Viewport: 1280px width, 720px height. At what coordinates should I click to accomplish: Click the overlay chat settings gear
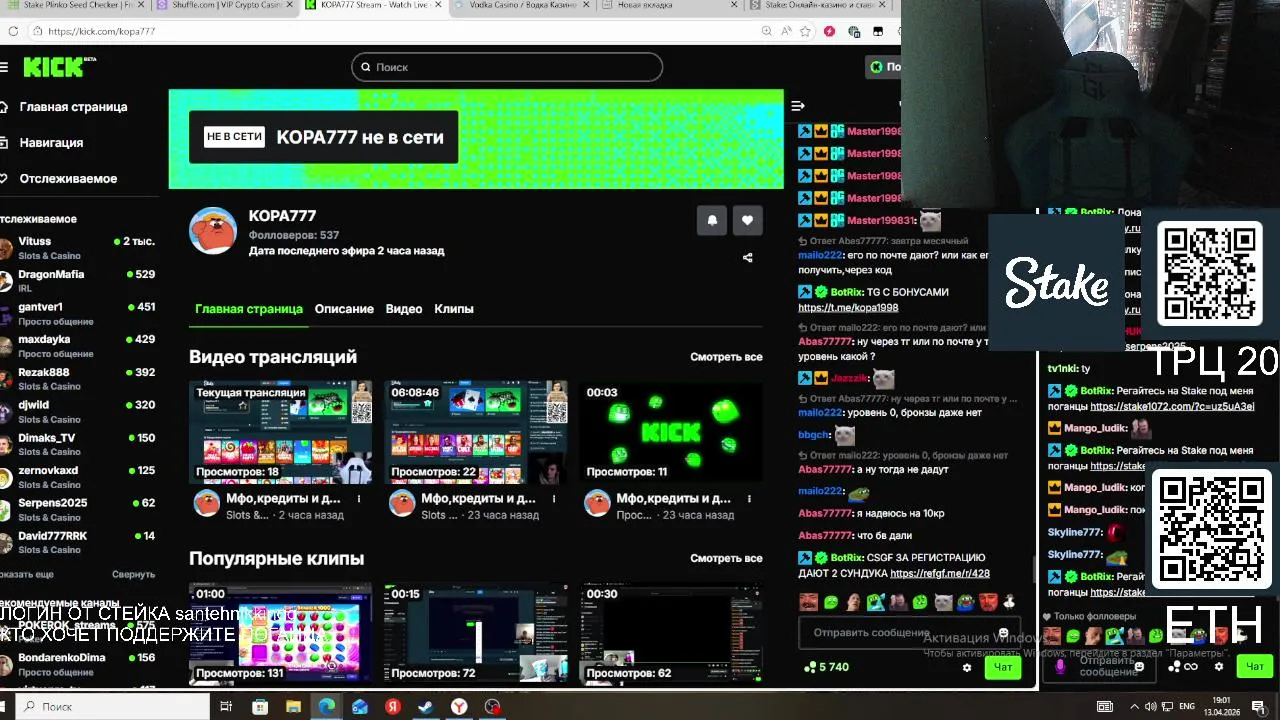[x=1218, y=666]
